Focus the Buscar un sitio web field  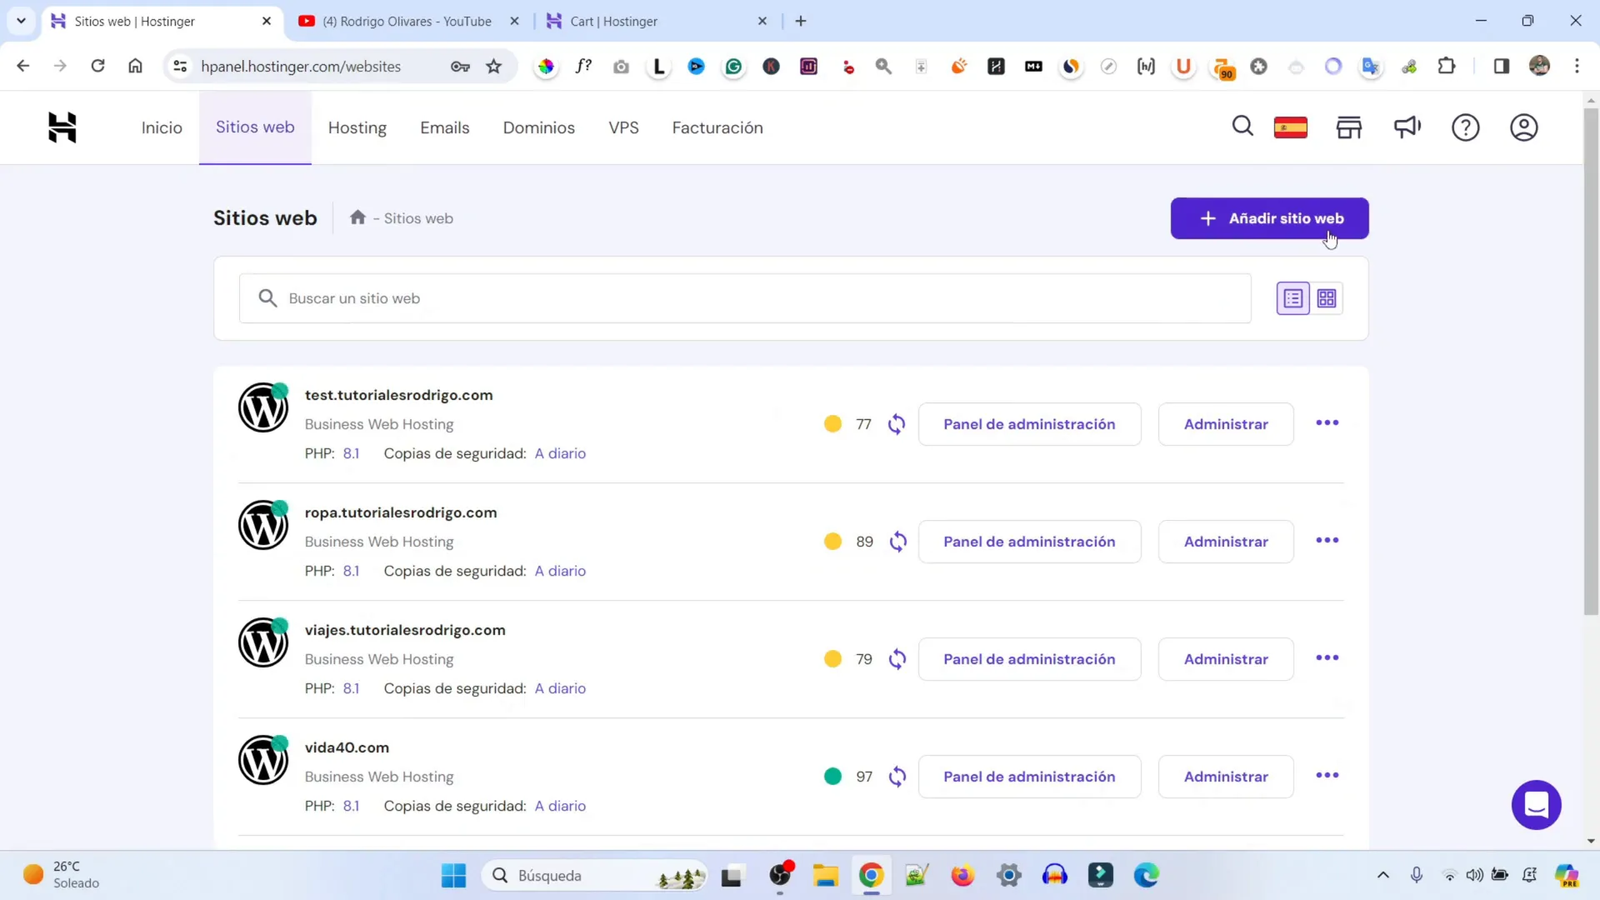tap(745, 298)
